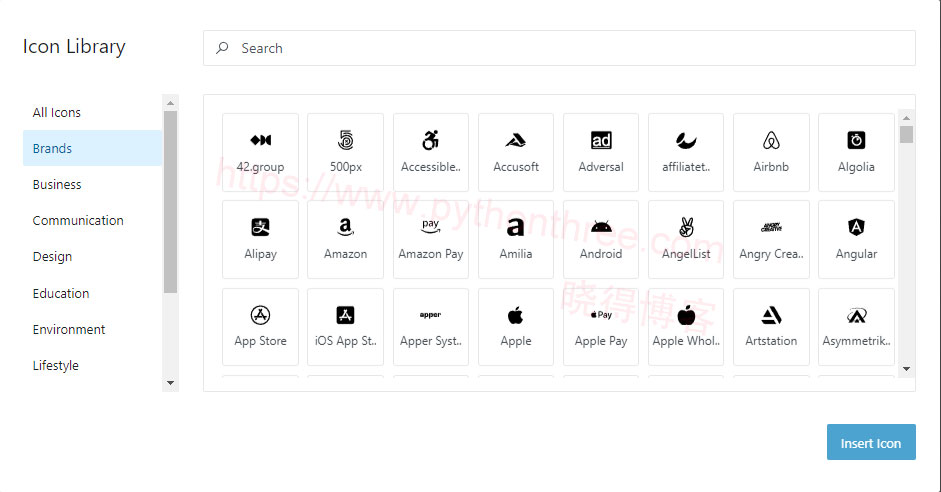Choose the Apple Pay icon
Image resolution: width=941 pixels, height=492 pixels.
point(601,327)
